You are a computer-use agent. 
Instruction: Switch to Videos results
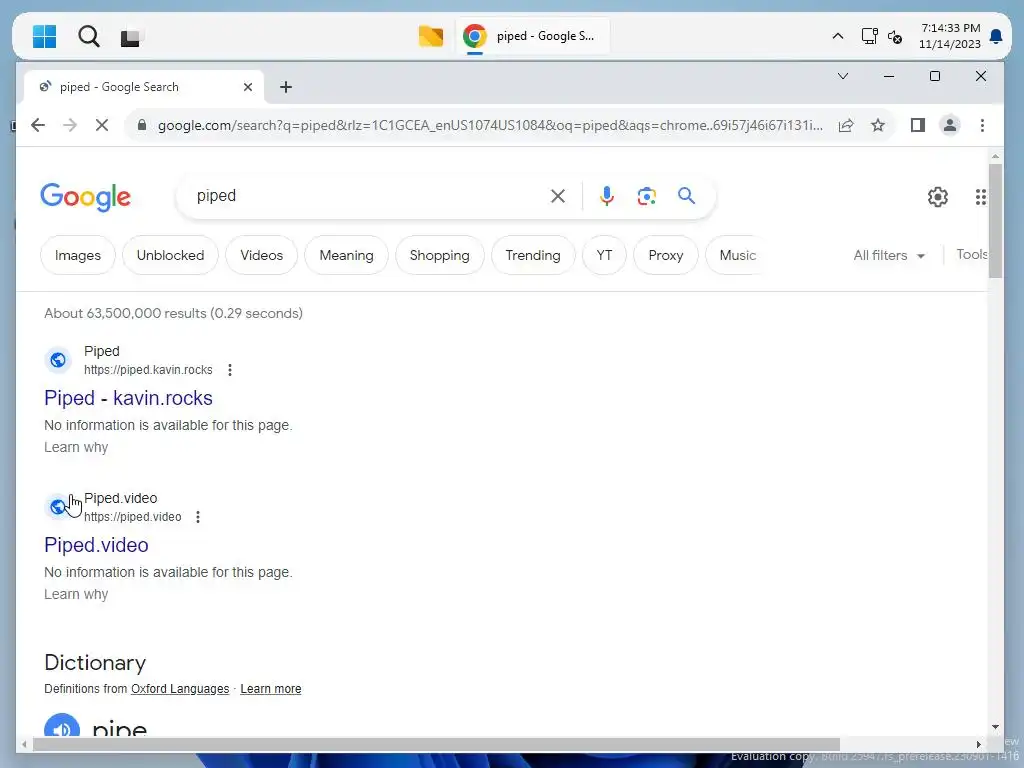(261, 255)
